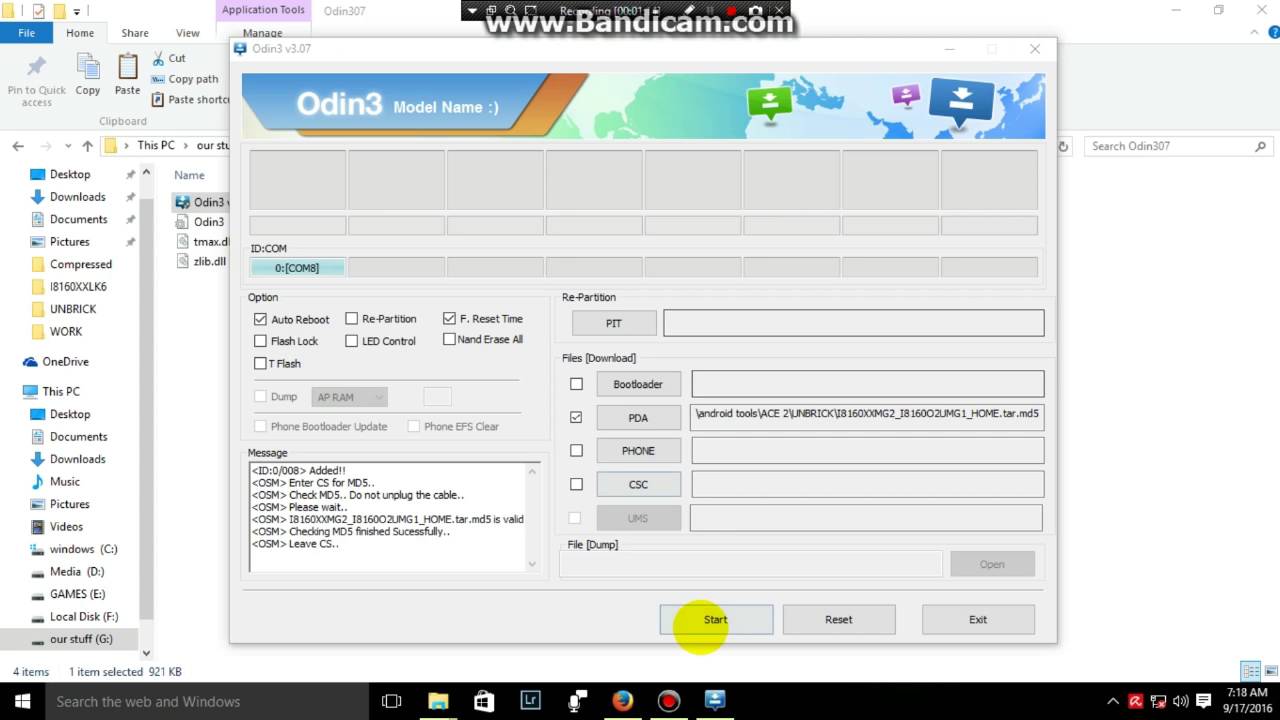Open Firefox from the taskbar
The width and height of the screenshot is (1280, 720).
point(623,701)
